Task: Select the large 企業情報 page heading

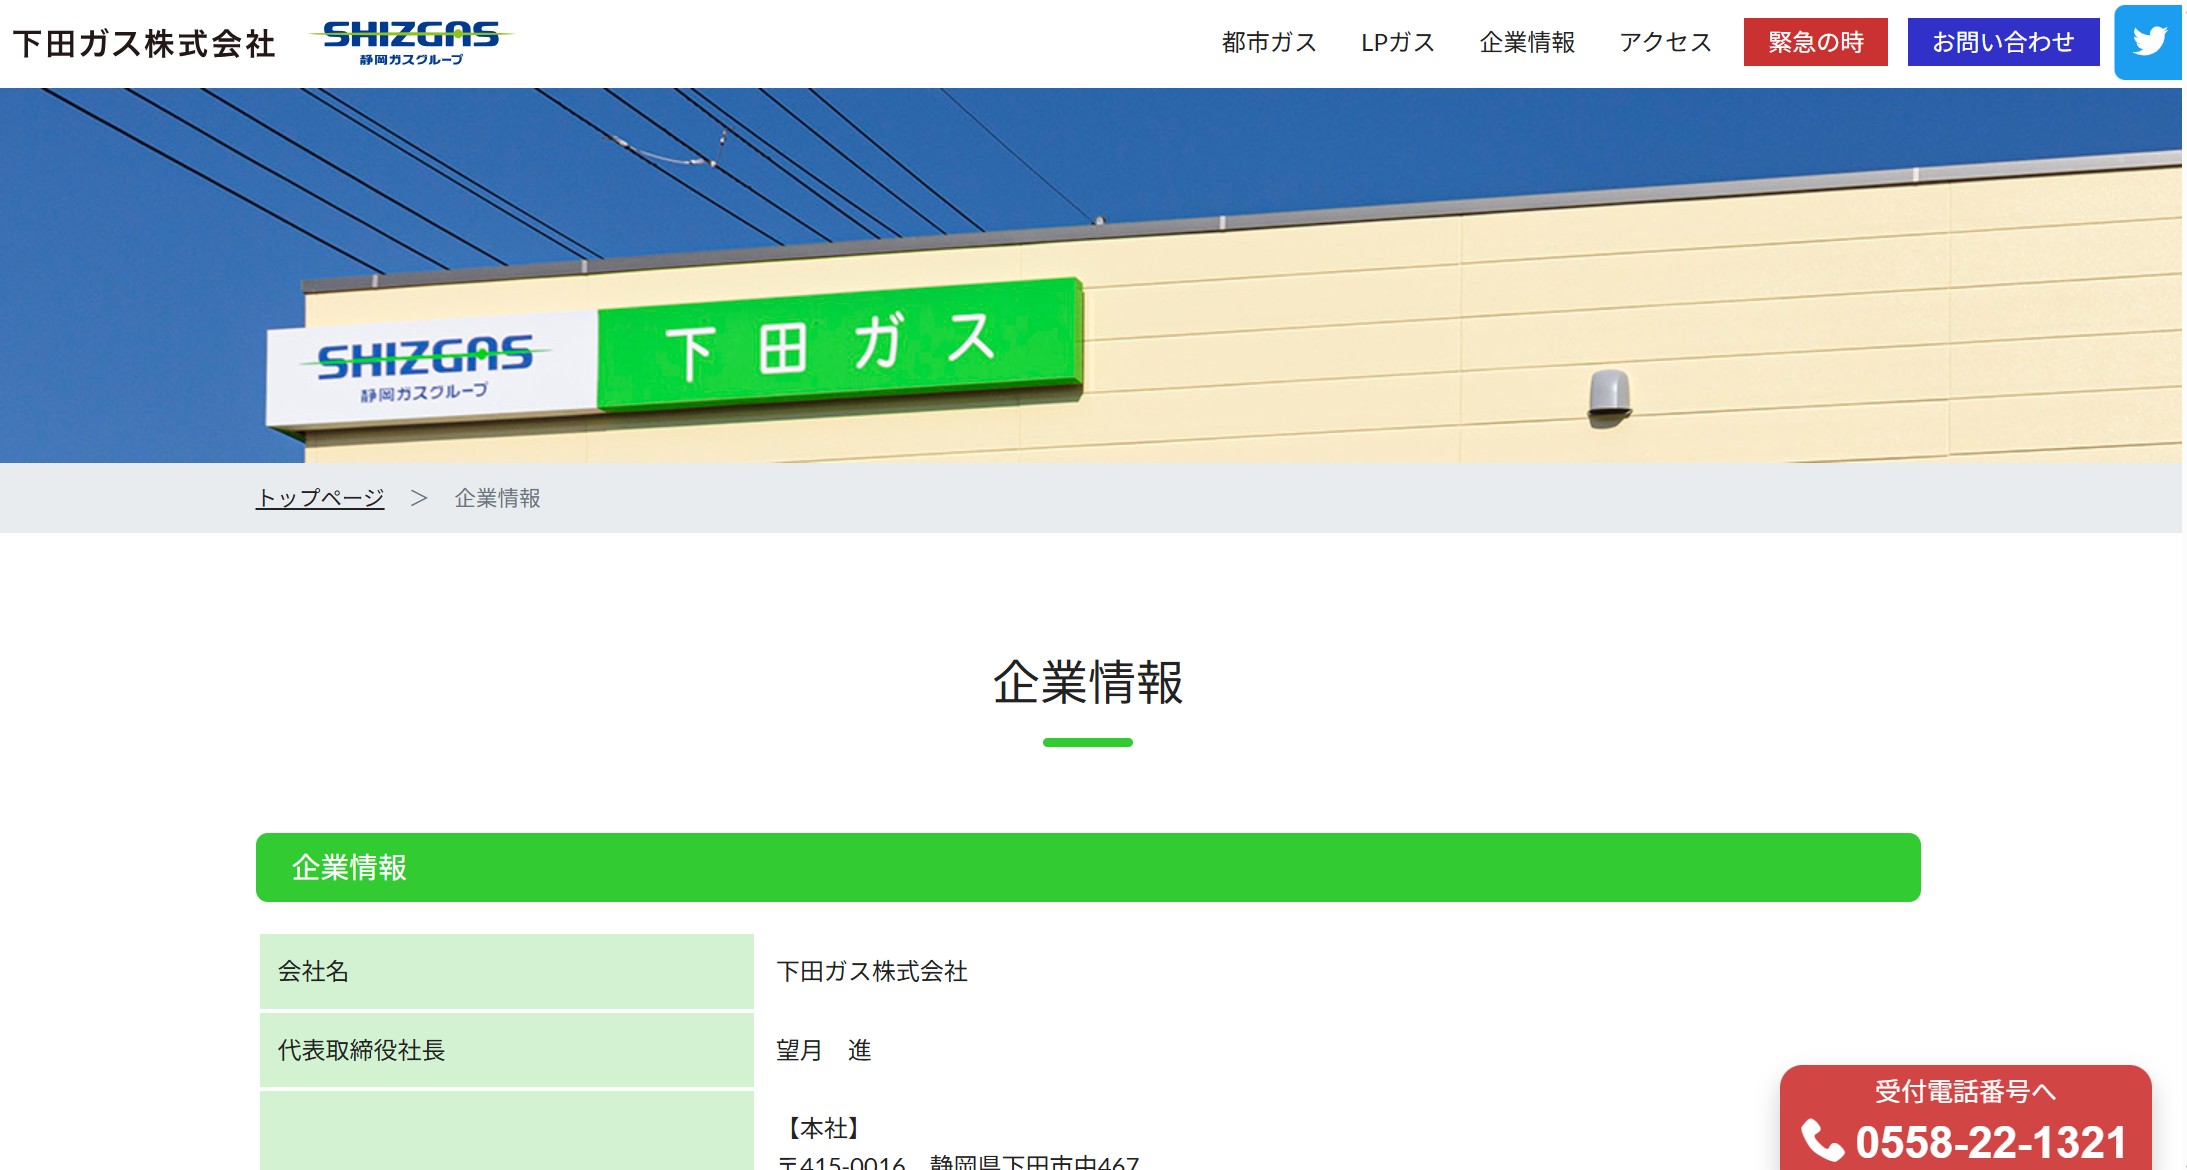Action: (1087, 683)
